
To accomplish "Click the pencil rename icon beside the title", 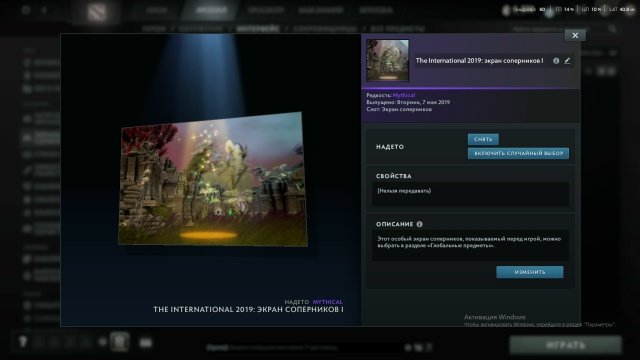I will (567, 61).
